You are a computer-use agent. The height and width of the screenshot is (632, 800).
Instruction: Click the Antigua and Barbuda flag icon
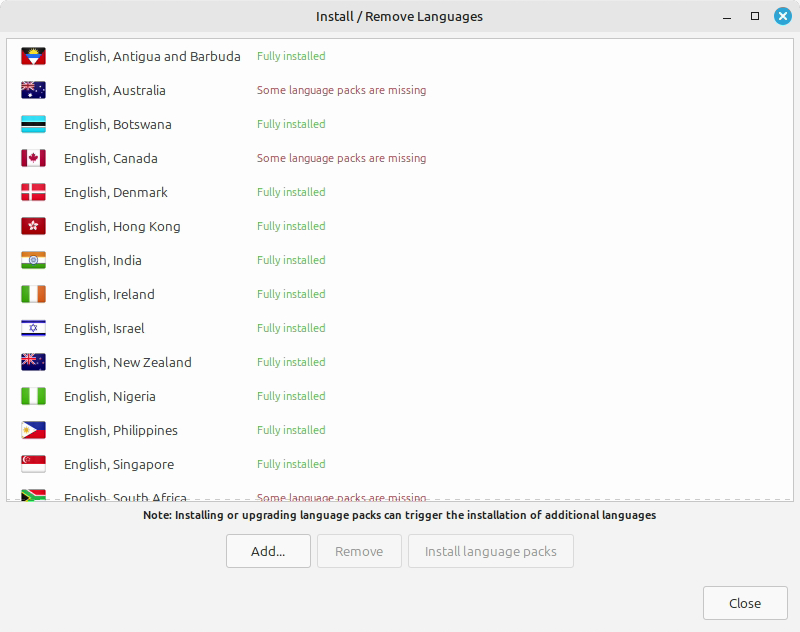(33, 57)
